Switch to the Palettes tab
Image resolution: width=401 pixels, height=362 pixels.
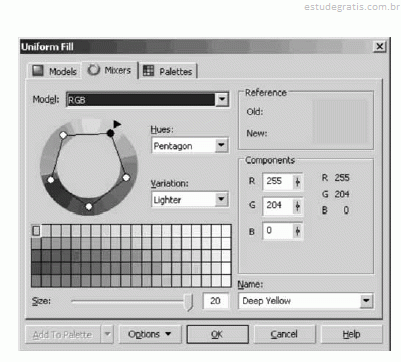tap(168, 71)
